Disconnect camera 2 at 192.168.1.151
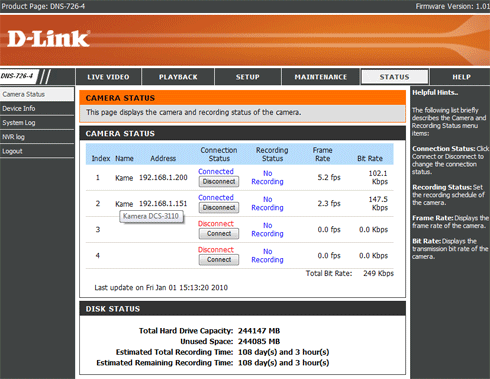The width and height of the screenshot is (490, 379). (219, 208)
